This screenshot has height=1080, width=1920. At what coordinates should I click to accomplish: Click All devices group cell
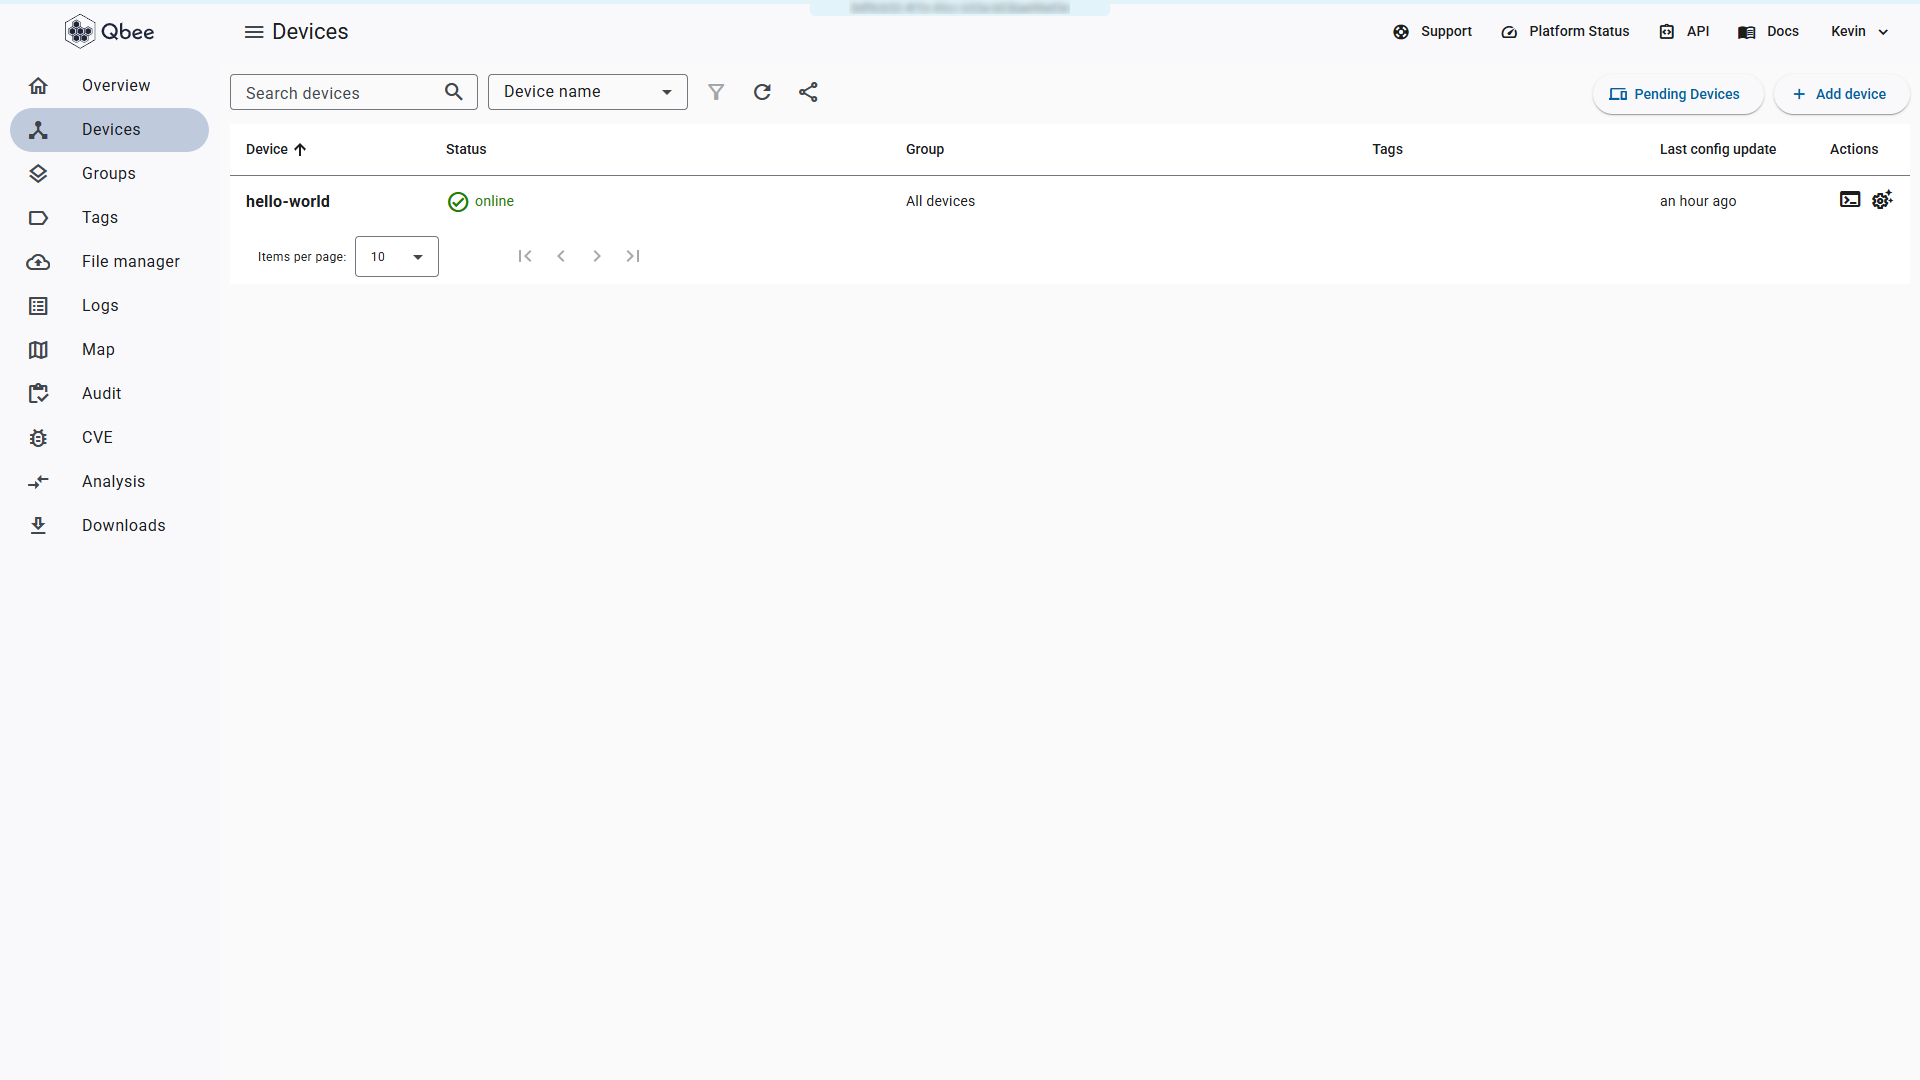[x=940, y=202]
